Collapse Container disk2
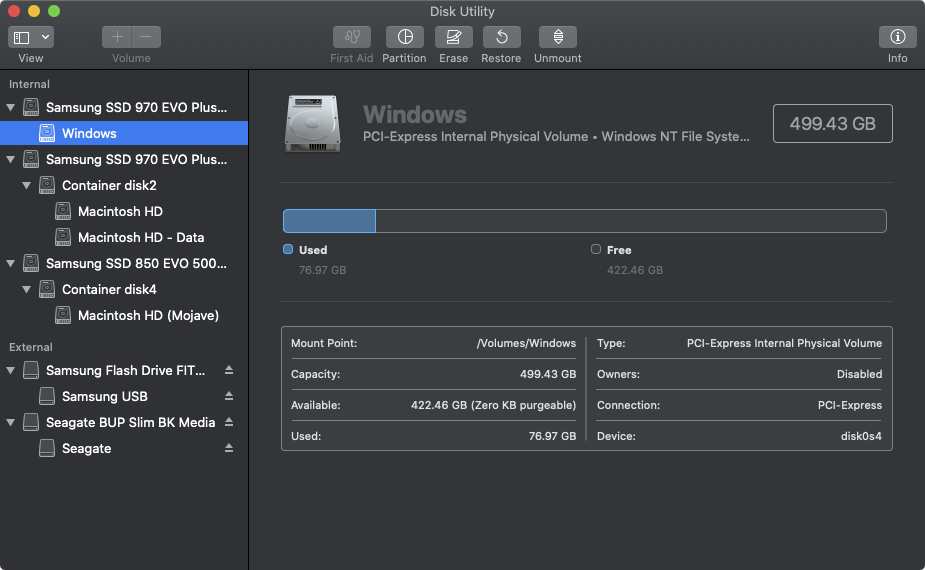Image resolution: width=925 pixels, height=570 pixels. pos(27,185)
